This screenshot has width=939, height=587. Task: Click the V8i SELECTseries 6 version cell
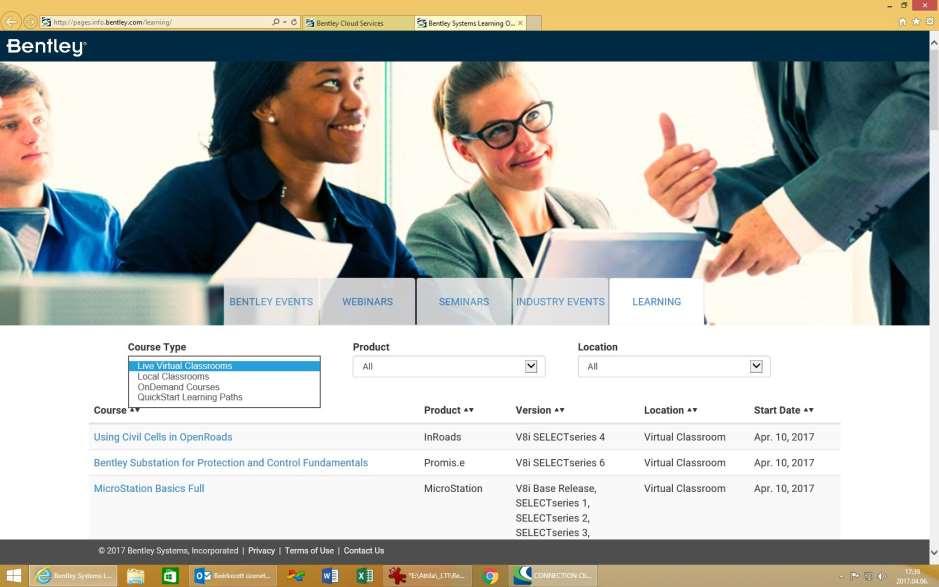pos(560,463)
